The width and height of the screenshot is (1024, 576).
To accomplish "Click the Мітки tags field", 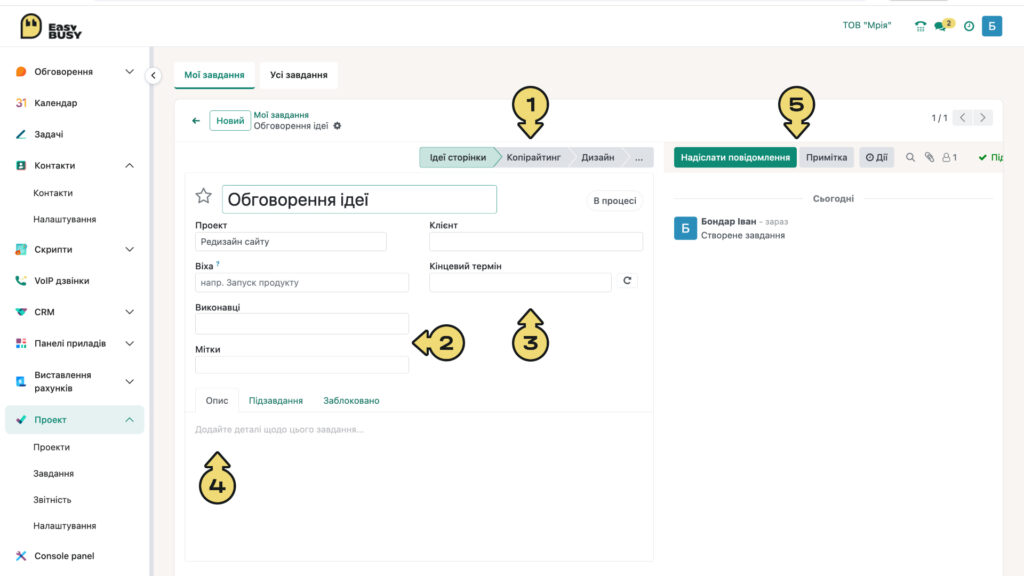I will point(302,365).
